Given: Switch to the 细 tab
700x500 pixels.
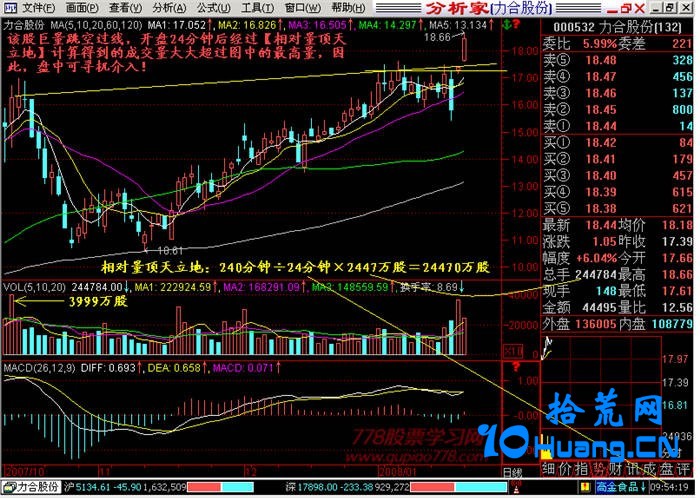Looking at the screenshot, I should pyautogui.click(x=550, y=469).
